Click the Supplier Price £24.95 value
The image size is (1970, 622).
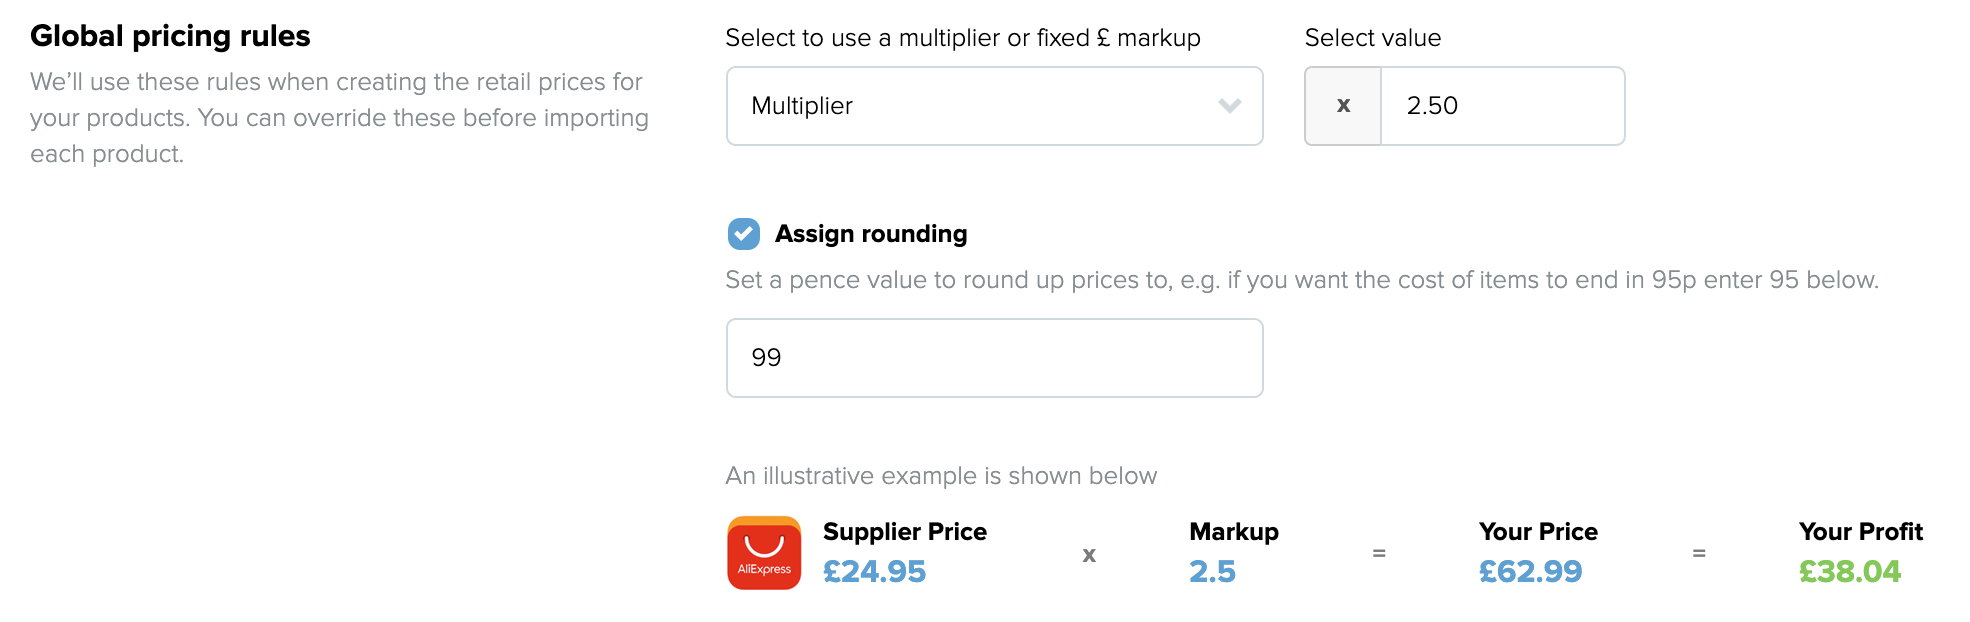click(874, 572)
